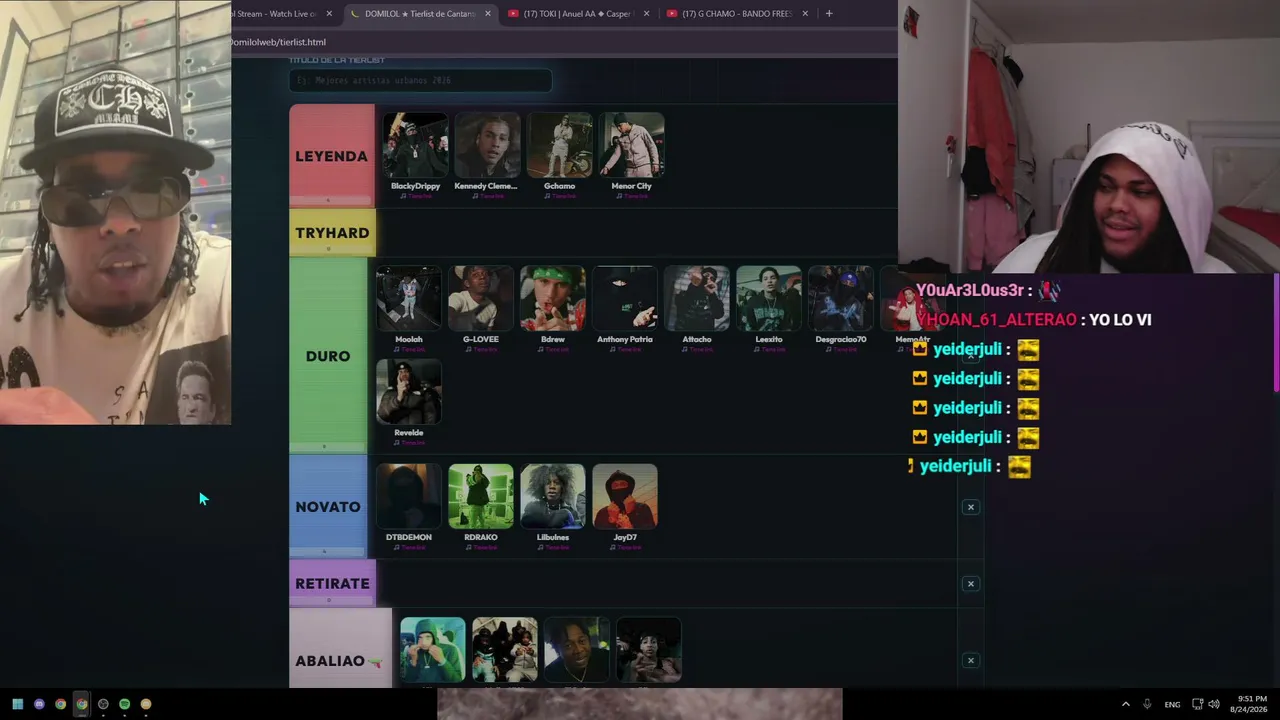Show hidden system tray icons
The height and width of the screenshot is (720, 1280).
pyautogui.click(x=1125, y=704)
